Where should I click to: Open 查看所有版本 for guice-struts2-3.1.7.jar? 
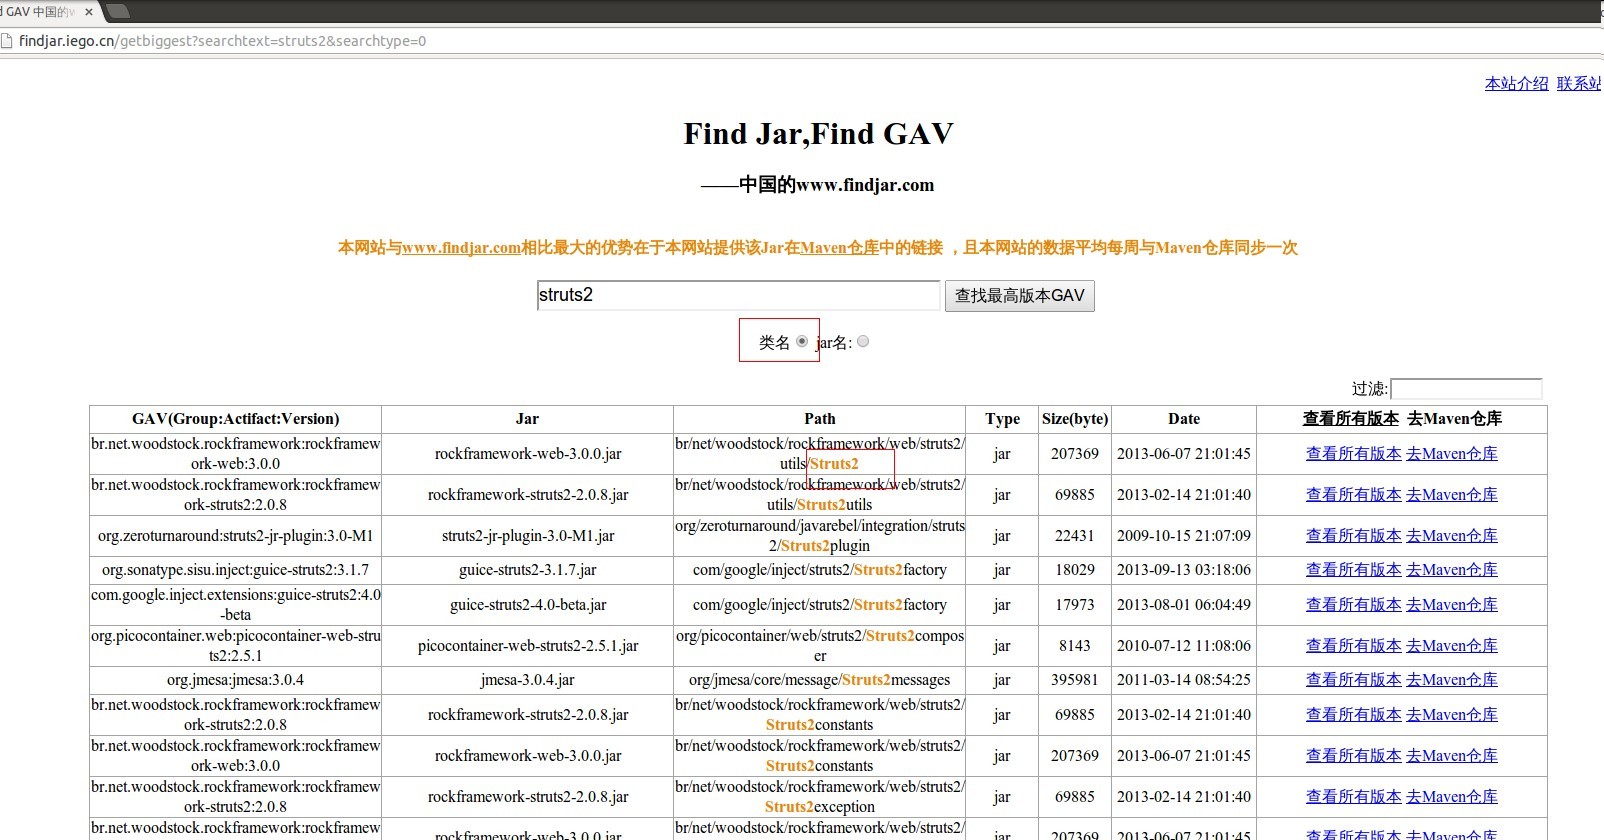(x=1354, y=570)
